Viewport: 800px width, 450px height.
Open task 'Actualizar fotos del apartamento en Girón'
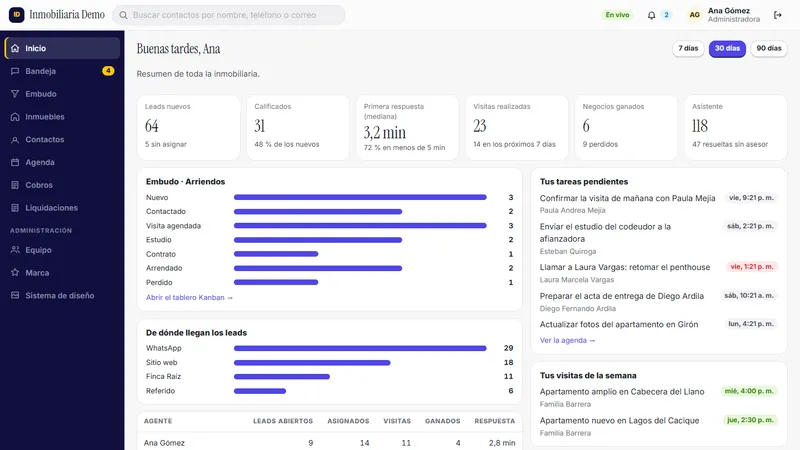point(619,324)
